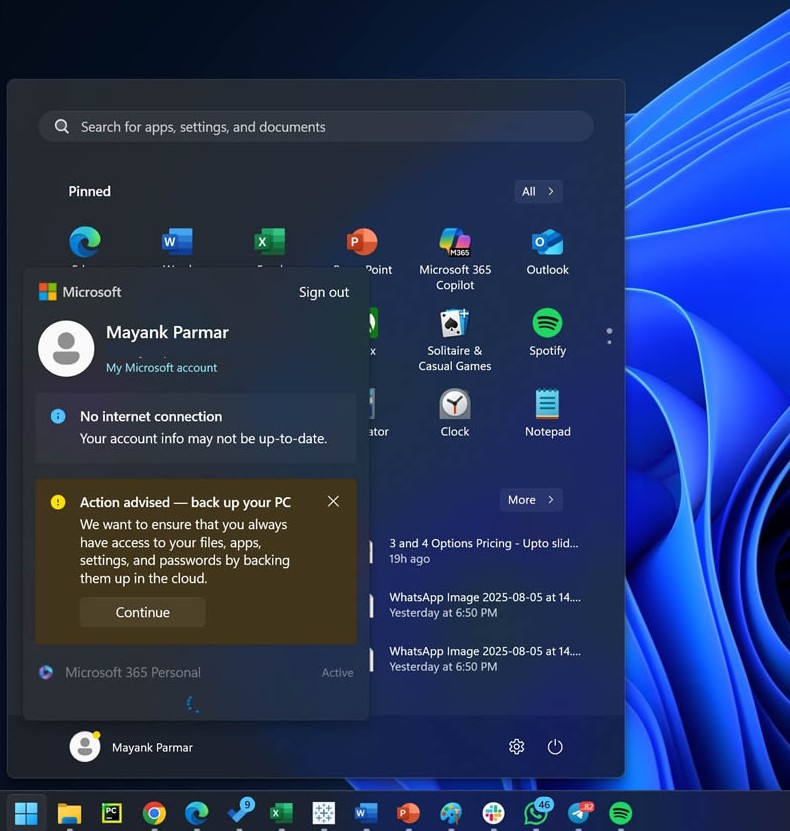
Task: Switch to Word on the taskbar
Action: tap(366, 813)
